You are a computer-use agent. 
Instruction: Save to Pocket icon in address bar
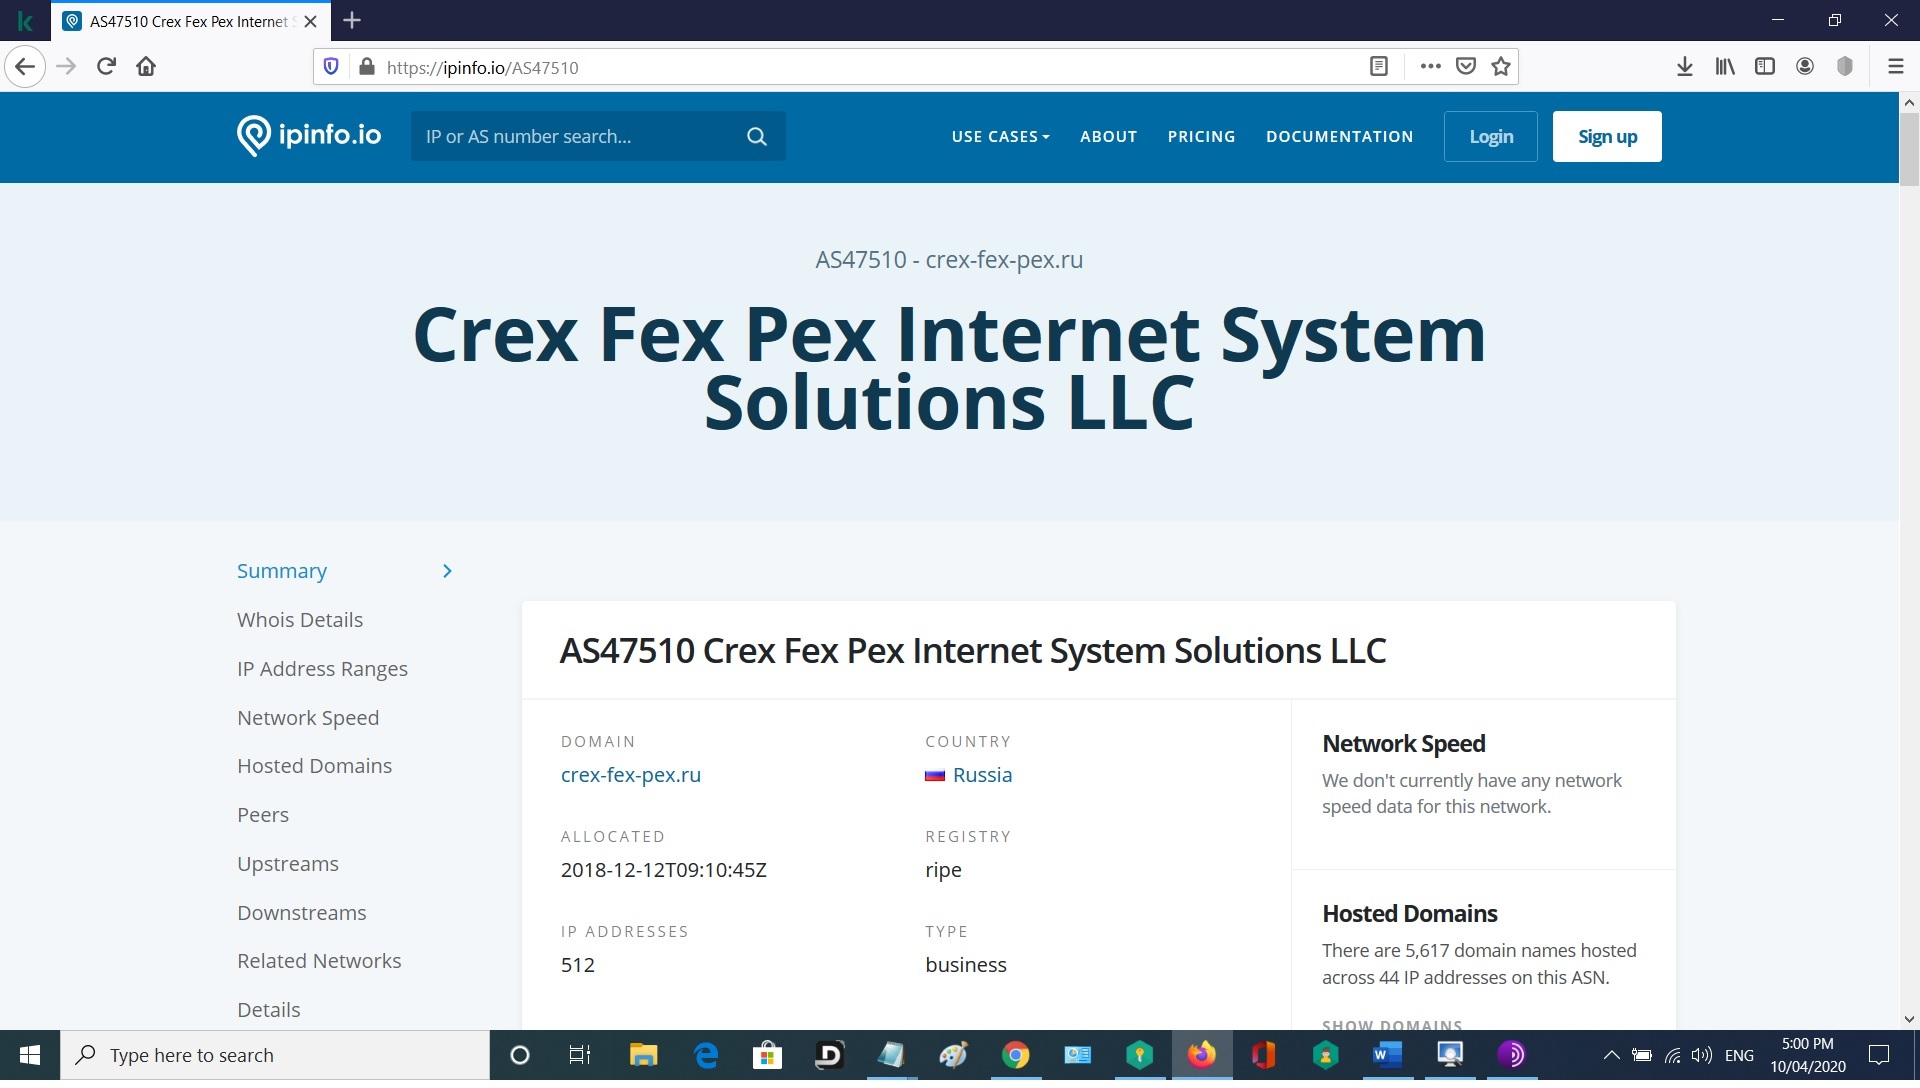[1465, 67]
